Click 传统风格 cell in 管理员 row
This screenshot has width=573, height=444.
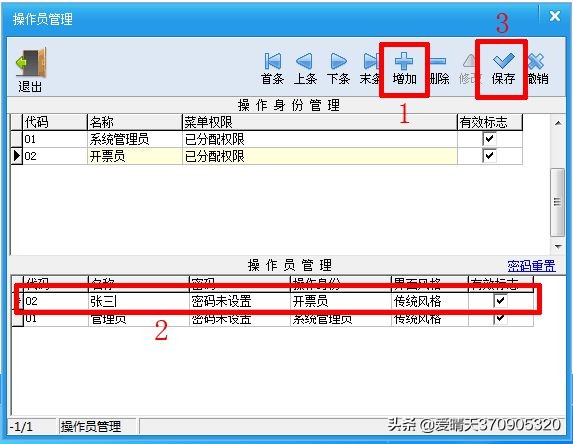430,319
